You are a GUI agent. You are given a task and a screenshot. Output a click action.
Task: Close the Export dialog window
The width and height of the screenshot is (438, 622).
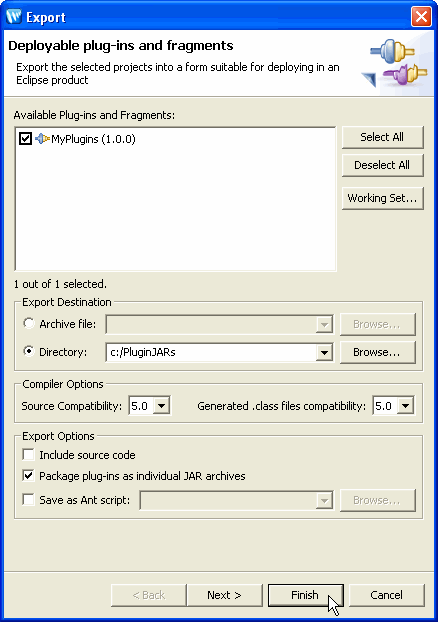421,17
